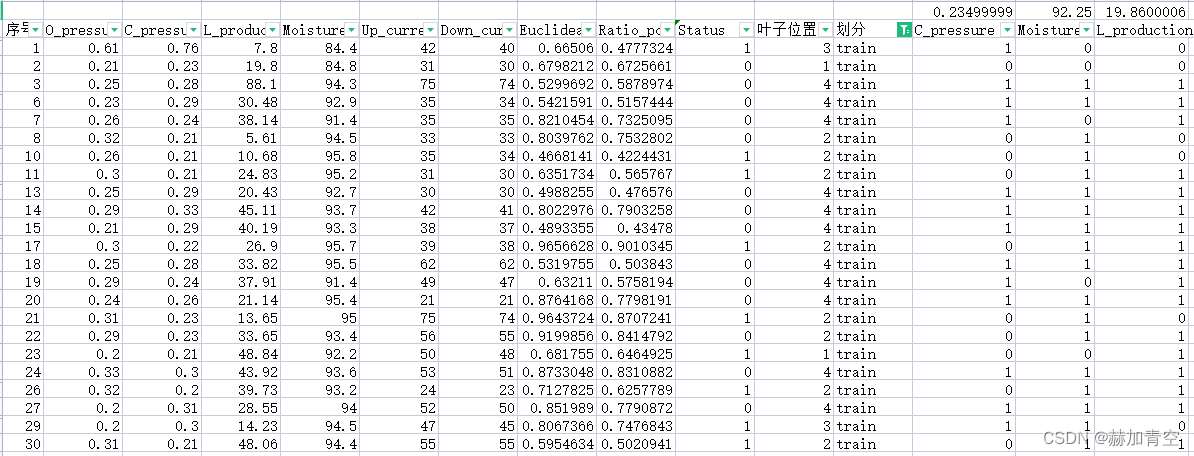Open the filter dropdown of the second C_pressure column
The width and height of the screenshot is (1194, 456).
(x=1007, y=30)
